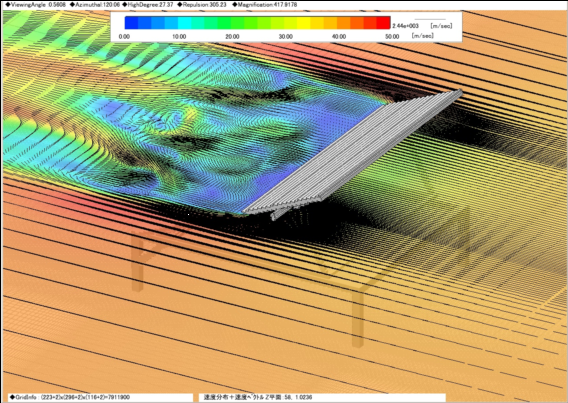
Task: Pick the dark blue legend swatch
Action: 131,23
